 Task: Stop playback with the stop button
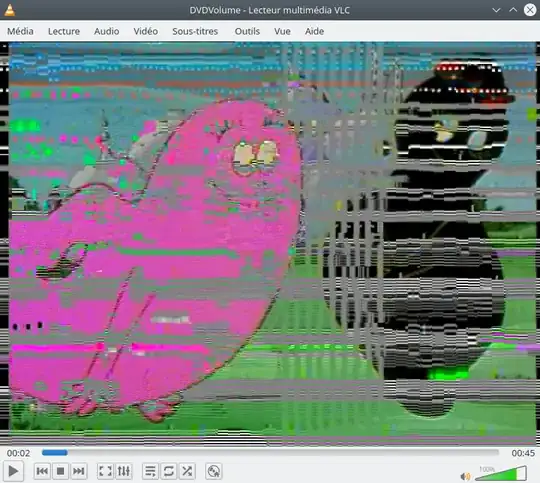60,471
